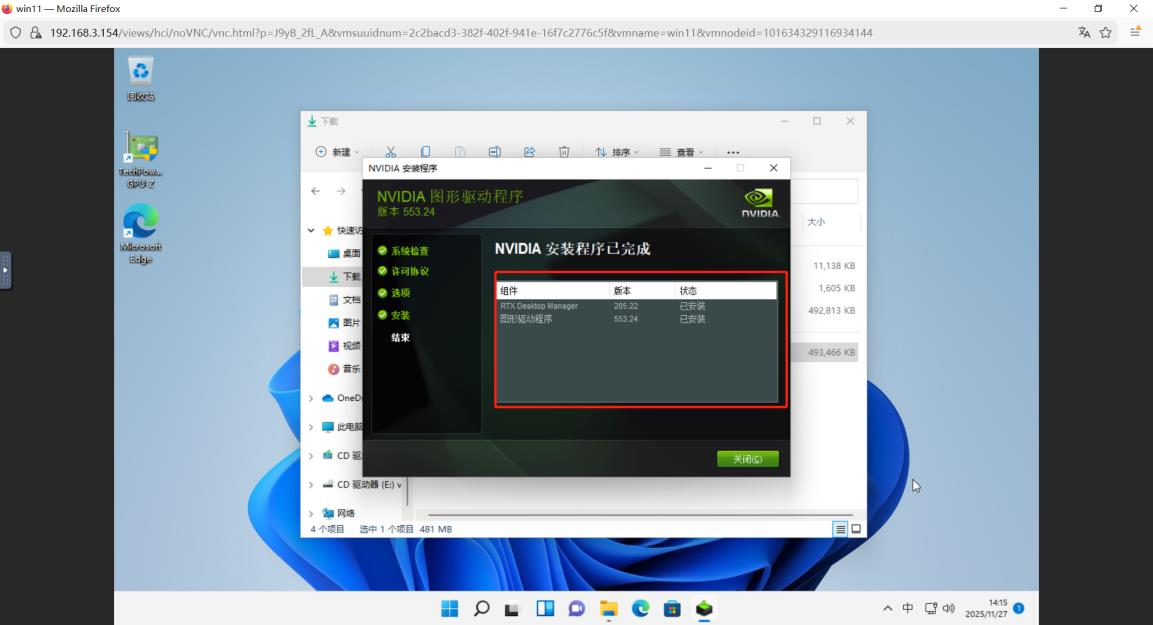
Task: Click the NVIDIA installer icon on the taskbar
Action: point(703,607)
